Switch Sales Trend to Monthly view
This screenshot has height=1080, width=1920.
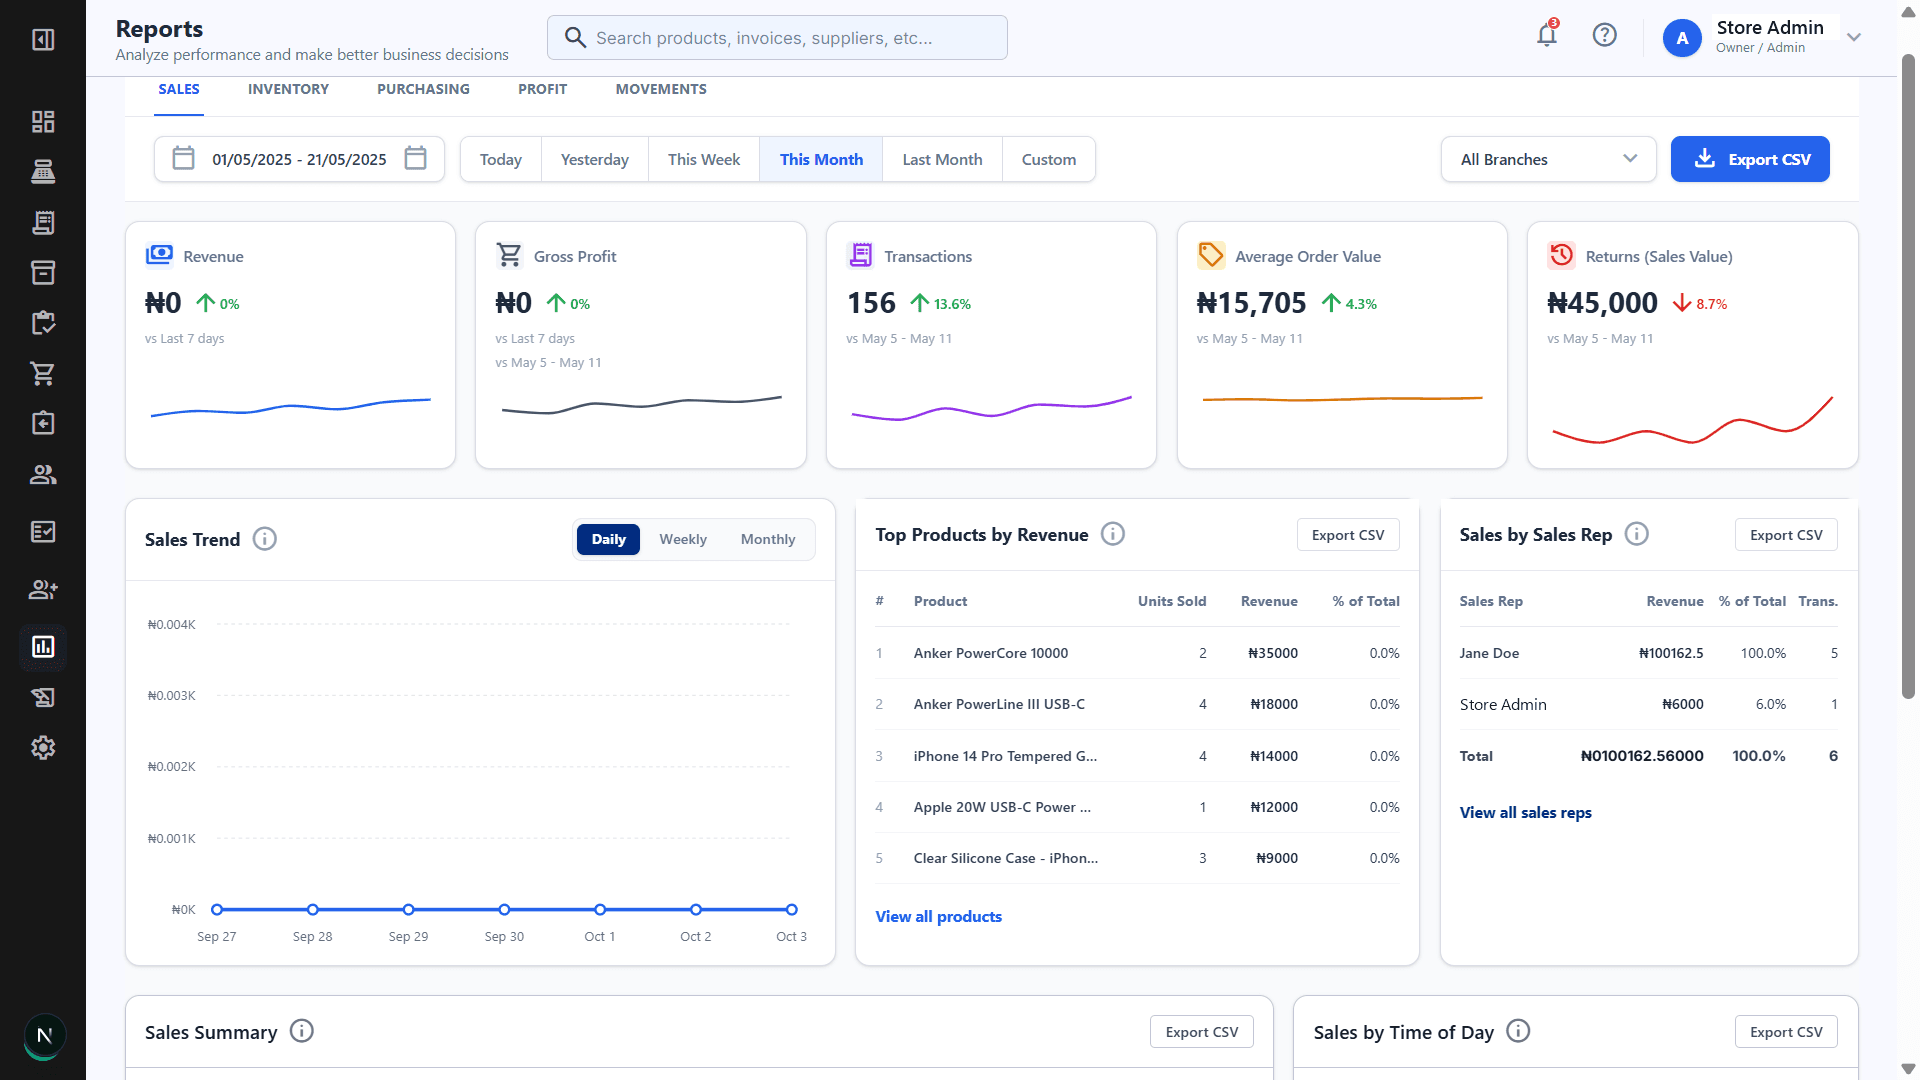[768, 539]
